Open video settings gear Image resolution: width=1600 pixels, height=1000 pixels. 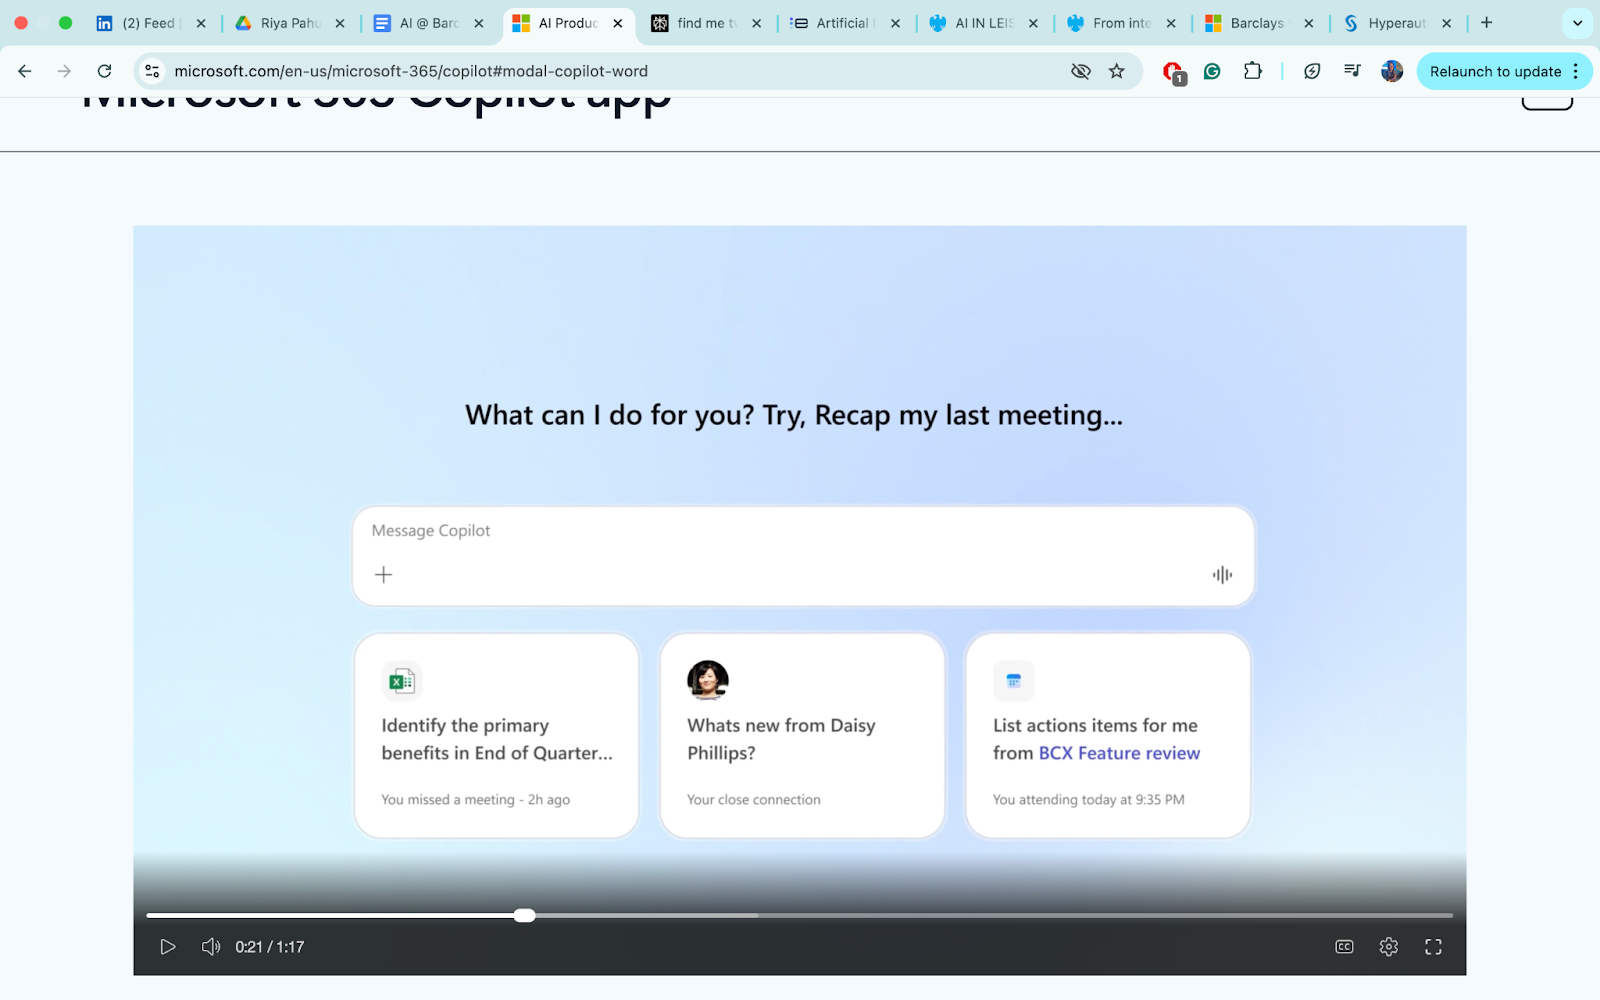click(x=1388, y=947)
